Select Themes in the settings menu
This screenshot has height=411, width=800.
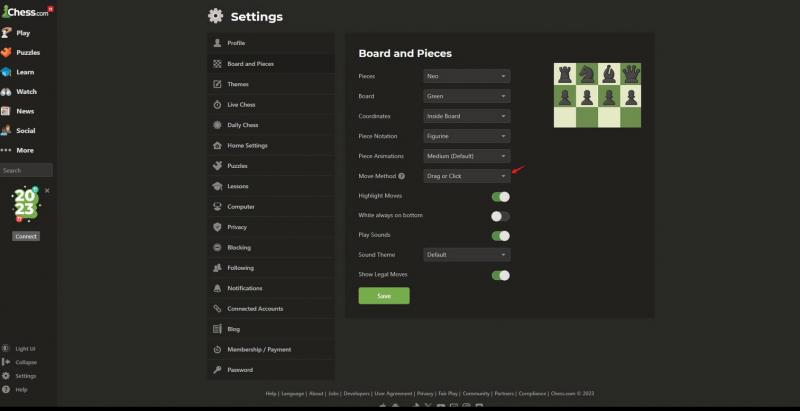pos(237,84)
